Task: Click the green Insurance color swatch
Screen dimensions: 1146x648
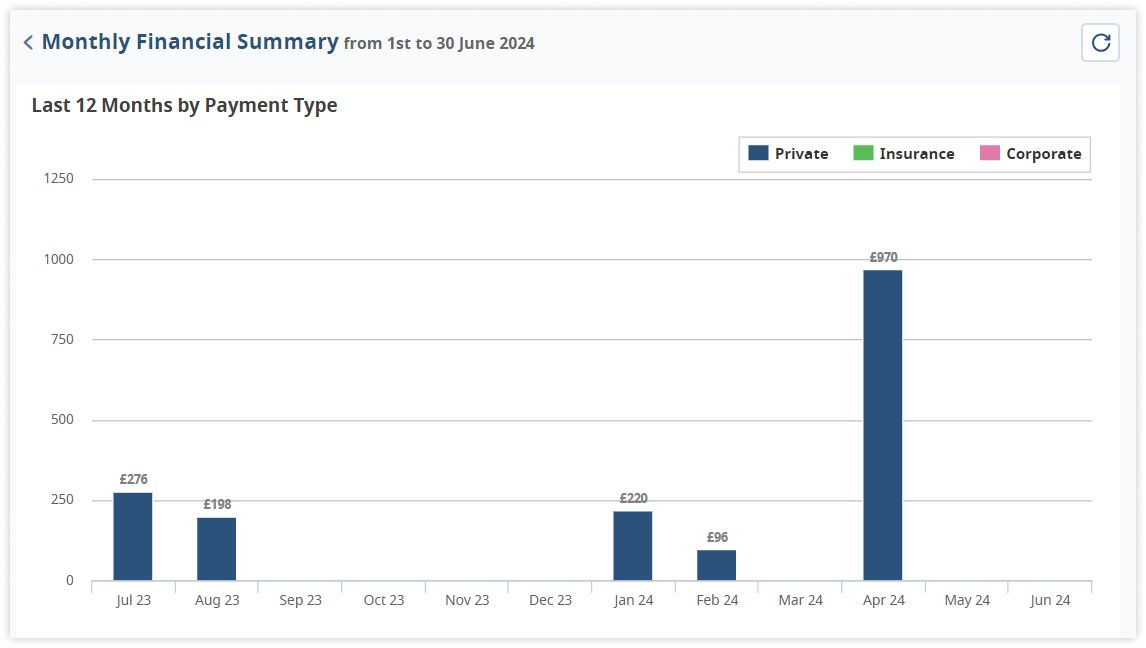Action: click(863, 153)
